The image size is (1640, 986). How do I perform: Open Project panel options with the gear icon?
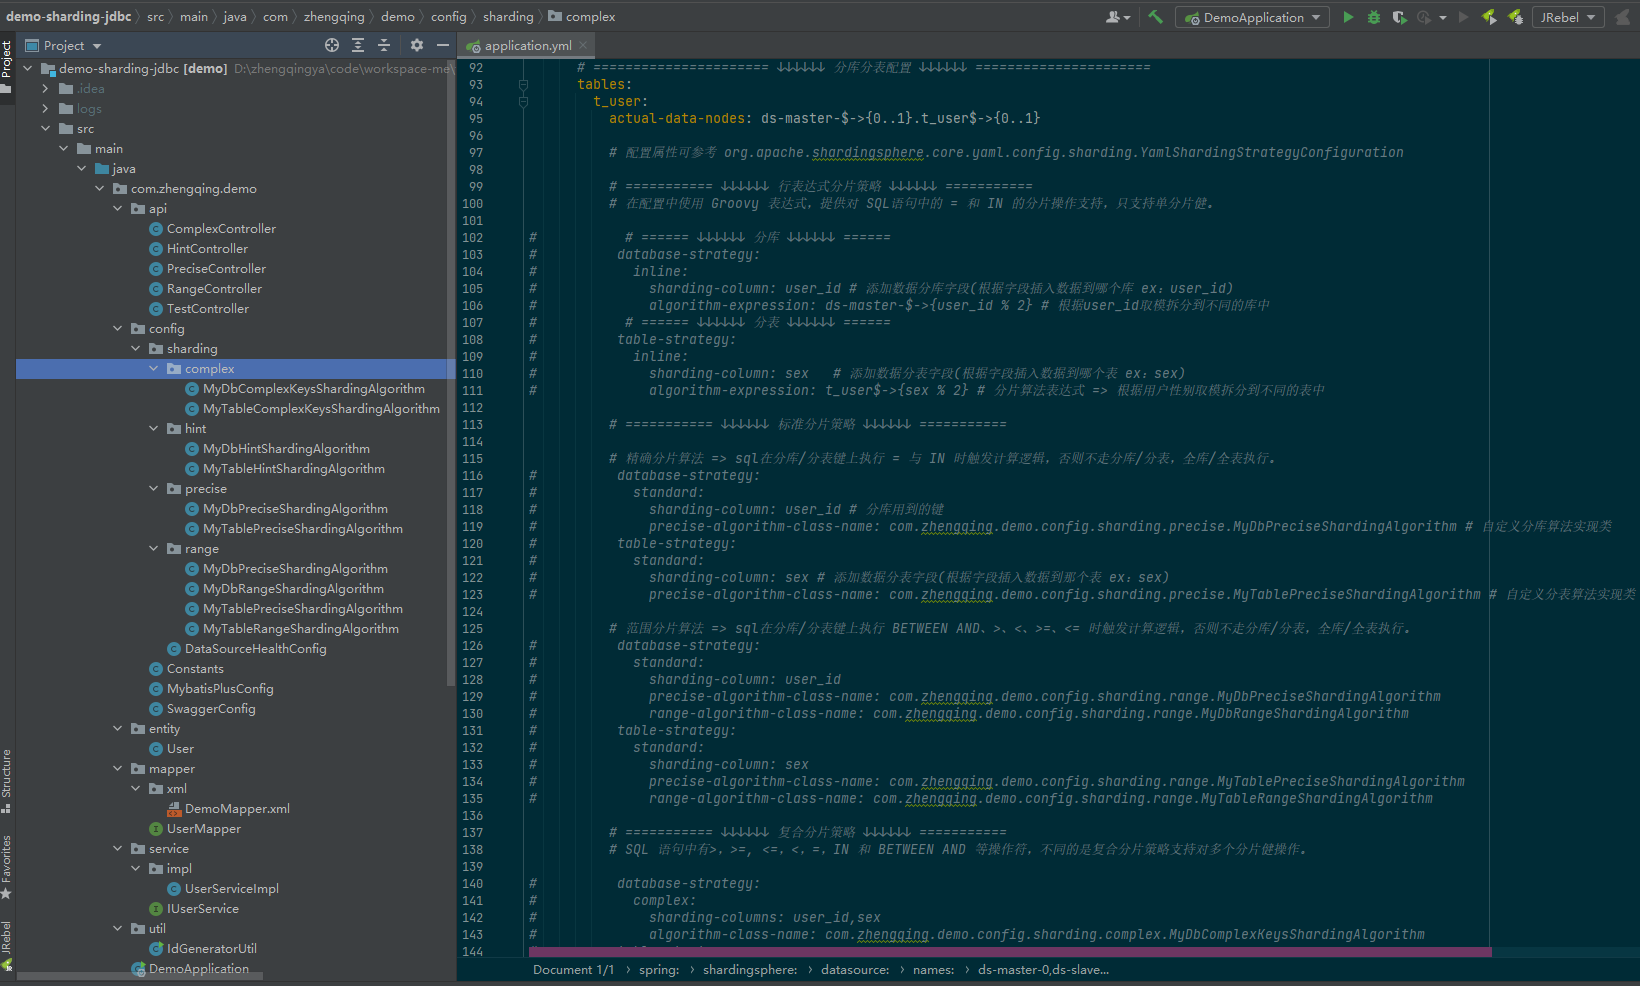(x=416, y=45)
